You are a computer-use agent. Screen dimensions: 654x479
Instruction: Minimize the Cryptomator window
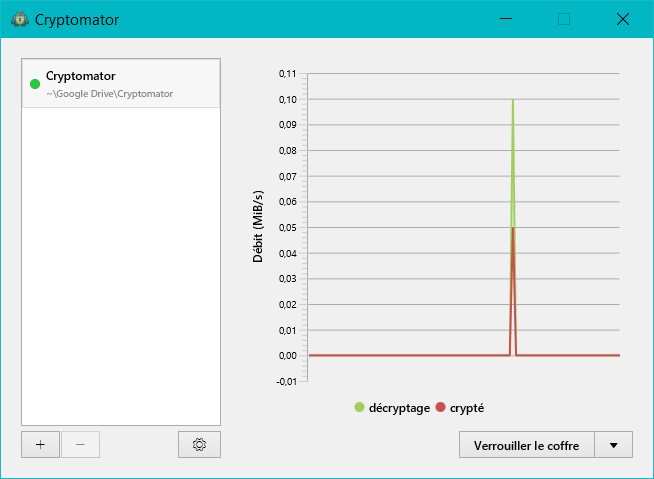[x=506, y=19]
